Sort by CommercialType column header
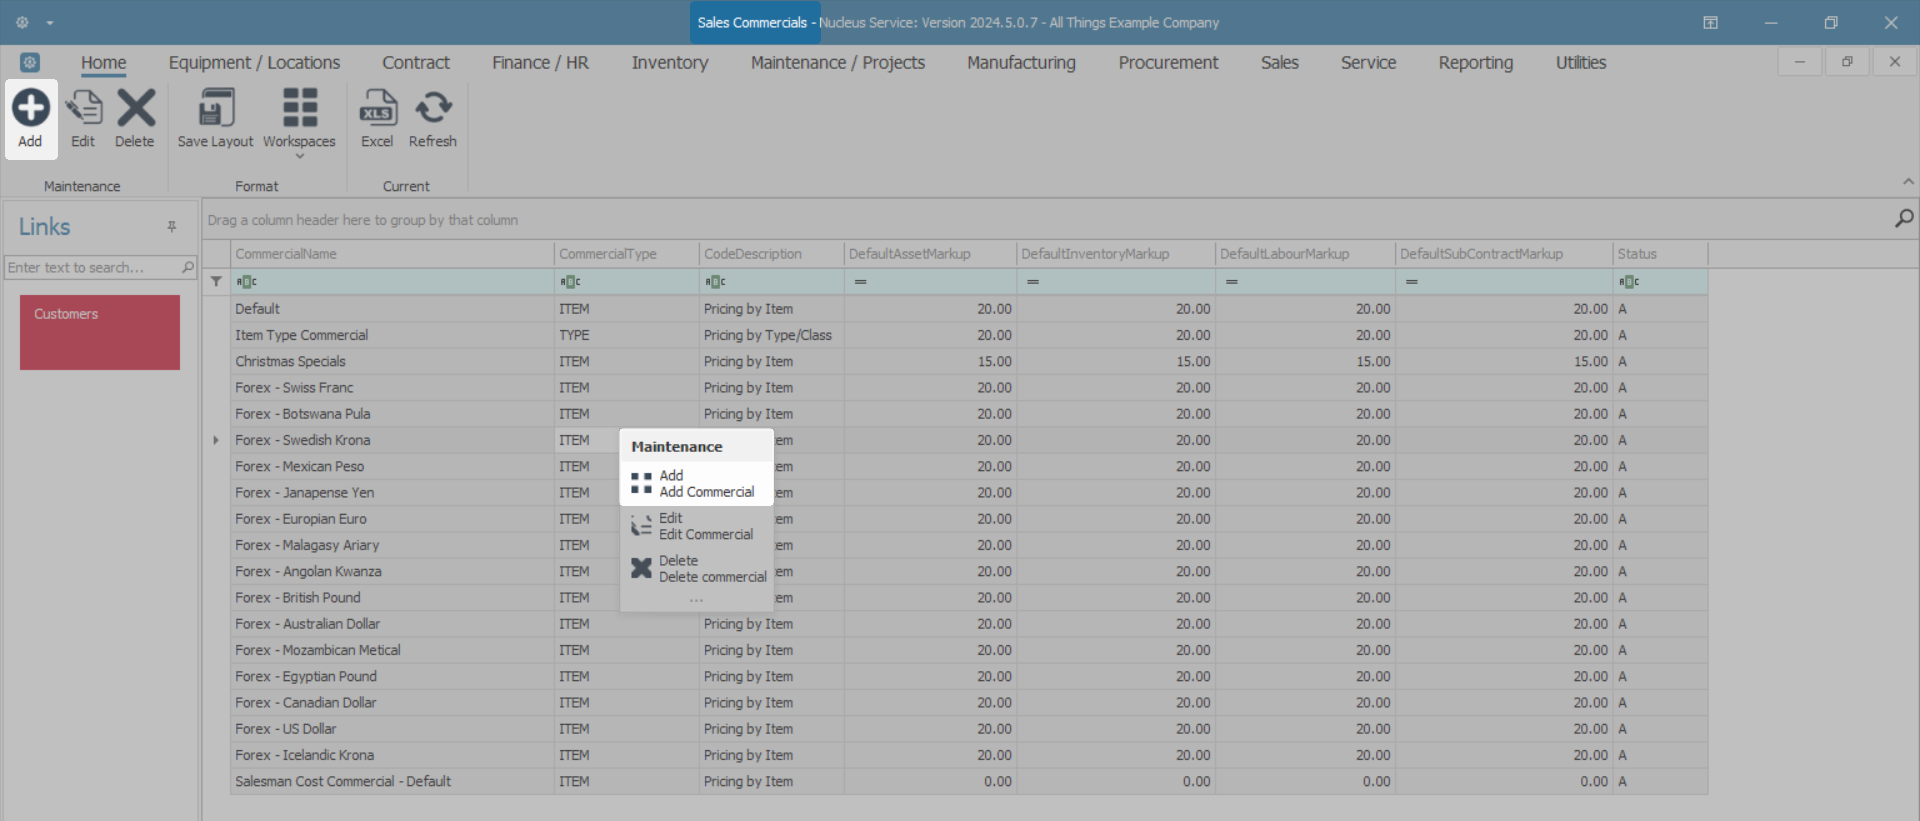The image size is (1920, 821). coord(626,254)
